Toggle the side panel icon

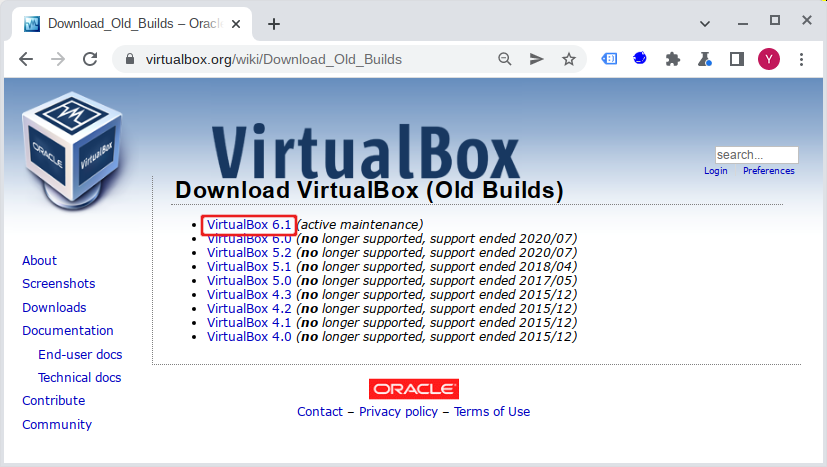737,59
